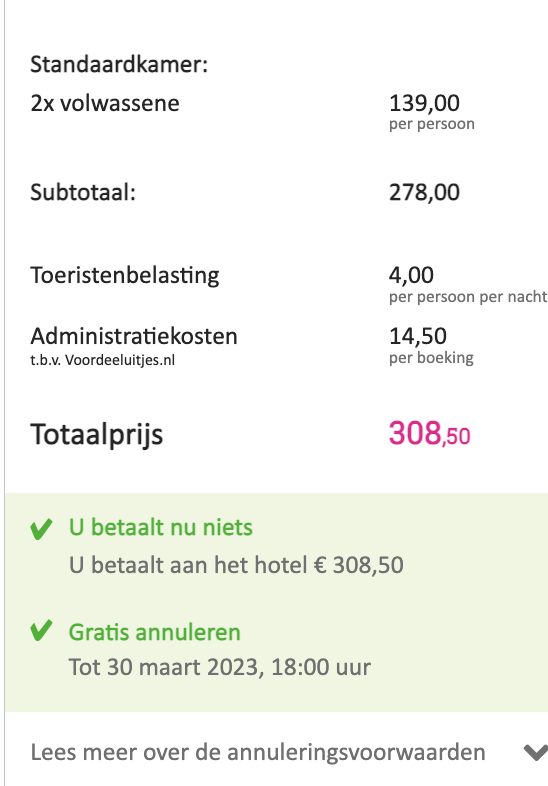Image resolution: width=548 pixels, height=786 pixels.
Task: Click 'Tot 30 maart 2023, 18:00 uur' text
Action: 220,667
